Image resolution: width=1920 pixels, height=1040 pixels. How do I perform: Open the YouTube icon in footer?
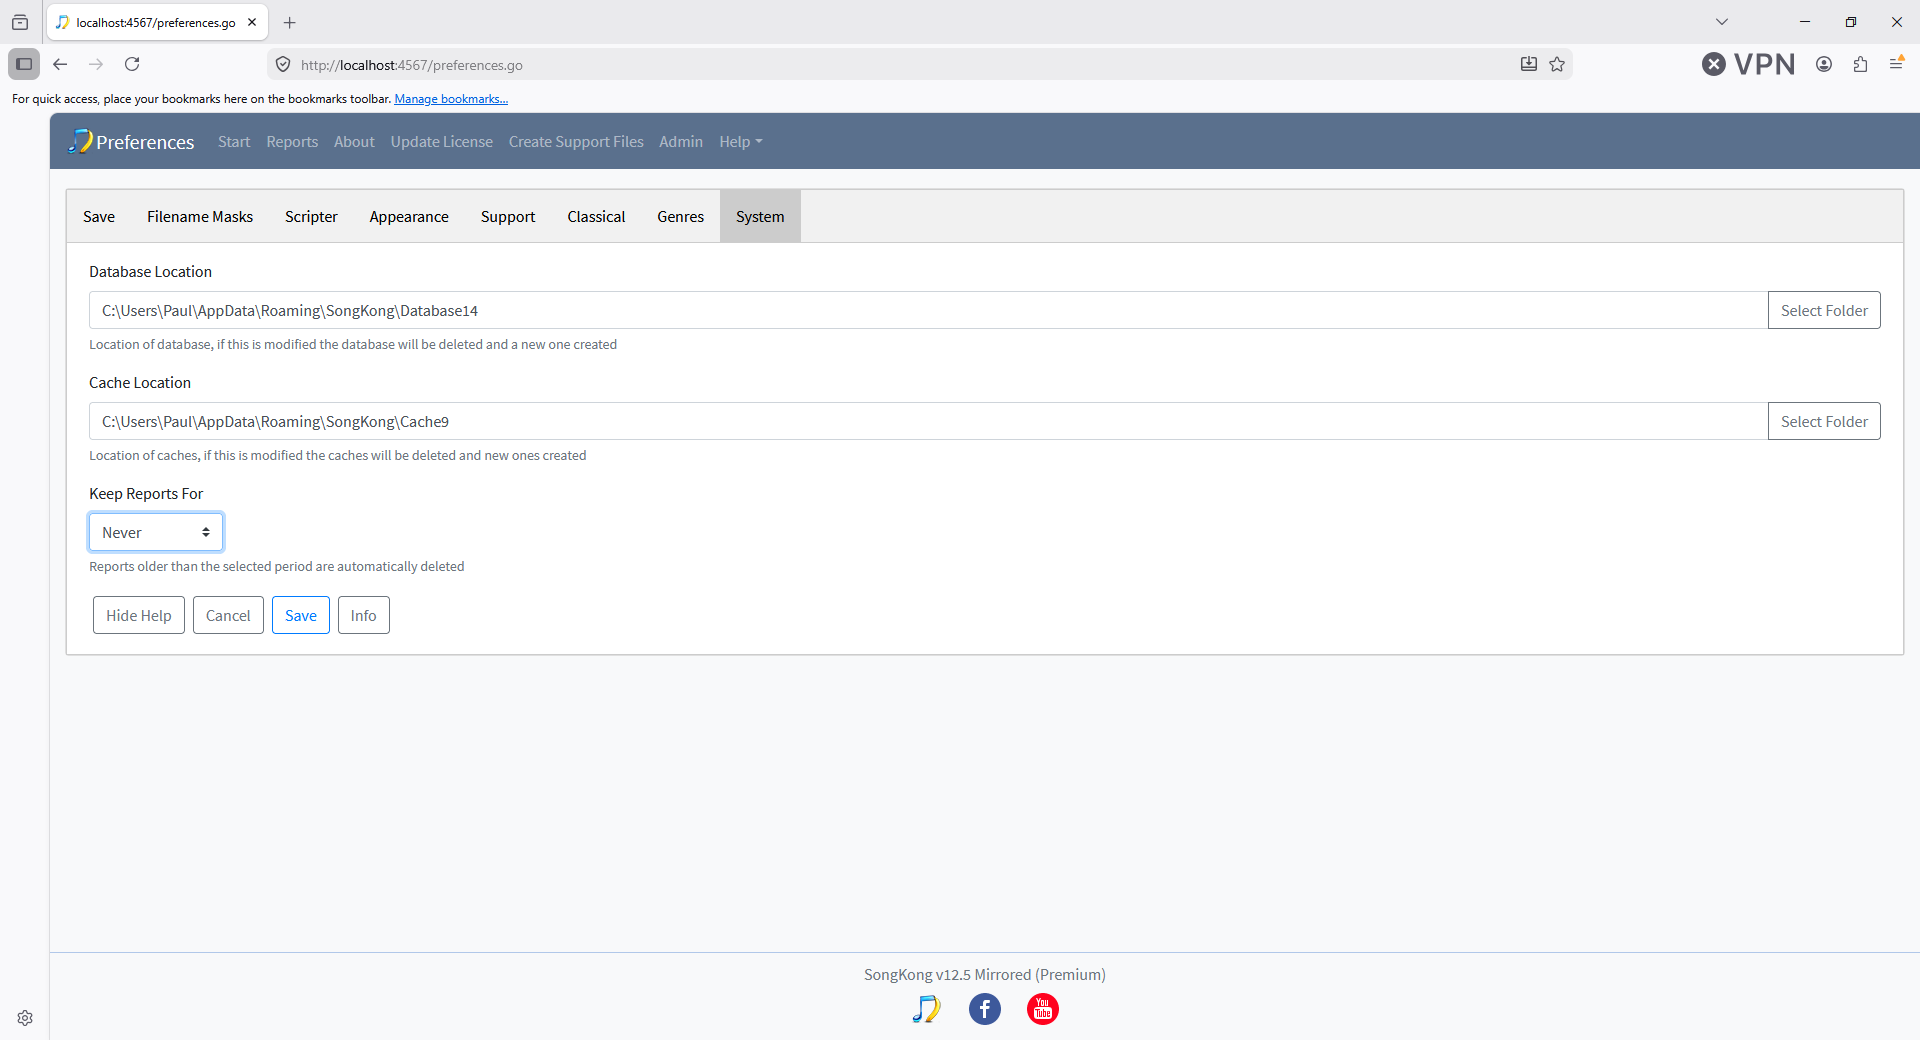pos(1043,1009)
